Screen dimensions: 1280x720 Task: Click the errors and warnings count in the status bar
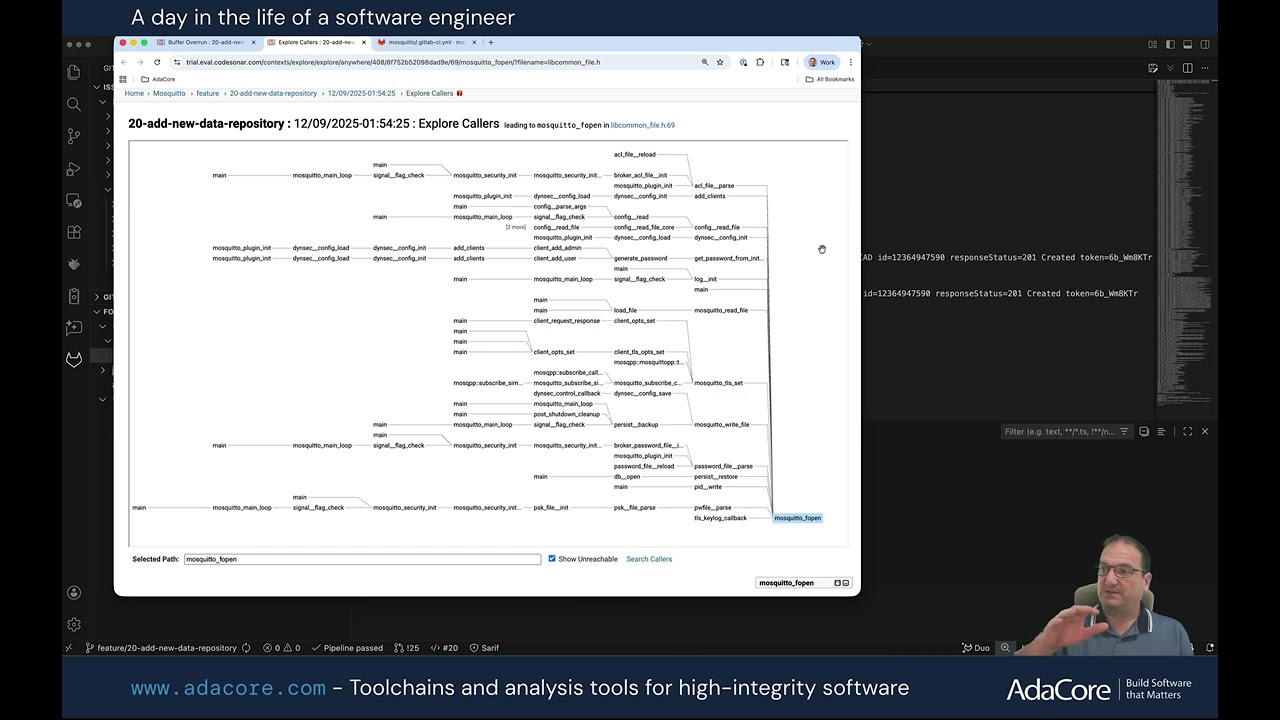click(x=281, y=648)
